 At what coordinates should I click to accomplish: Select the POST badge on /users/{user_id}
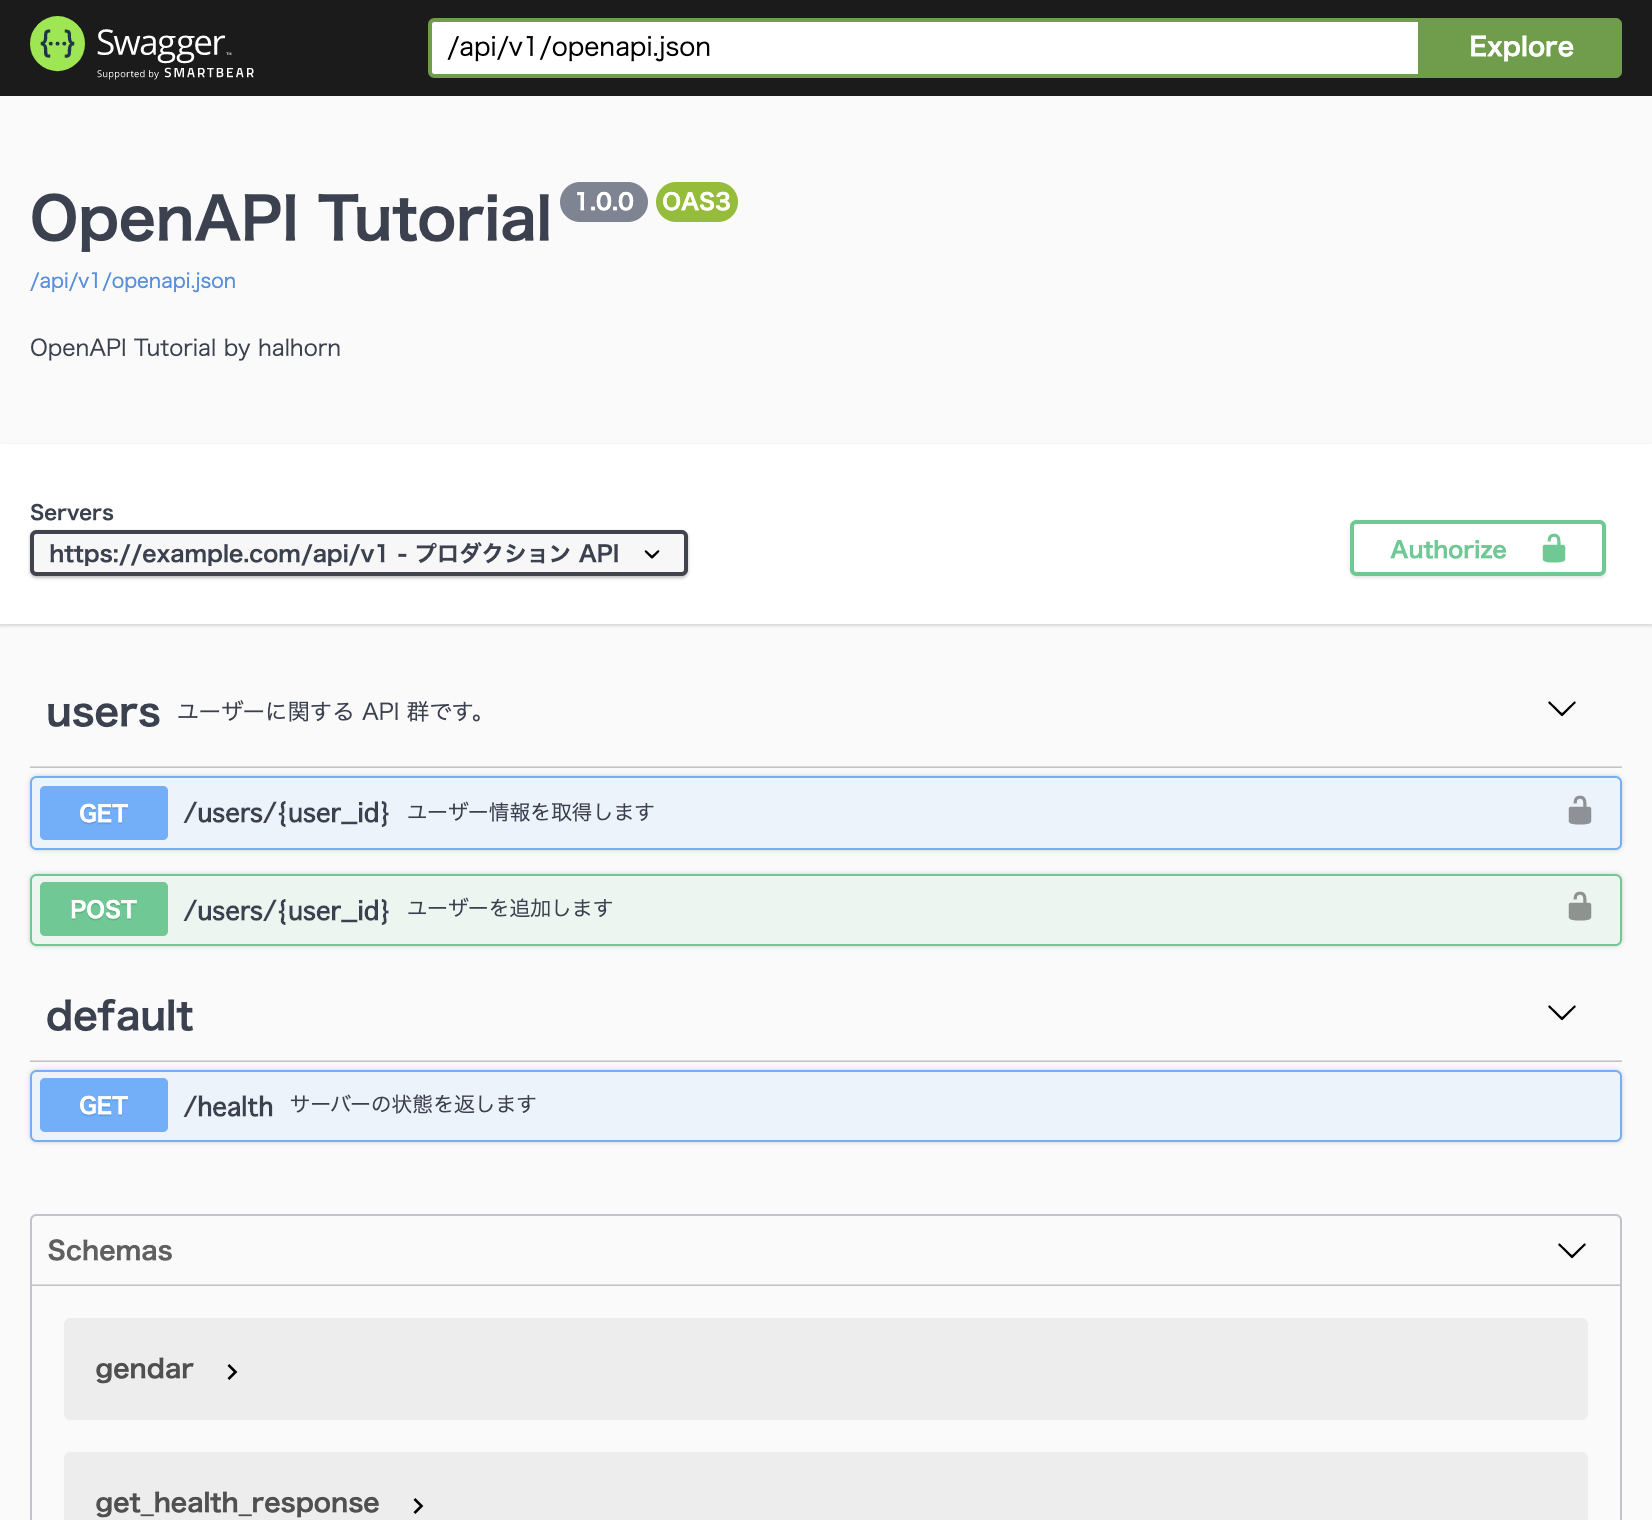tap(102, 908)
